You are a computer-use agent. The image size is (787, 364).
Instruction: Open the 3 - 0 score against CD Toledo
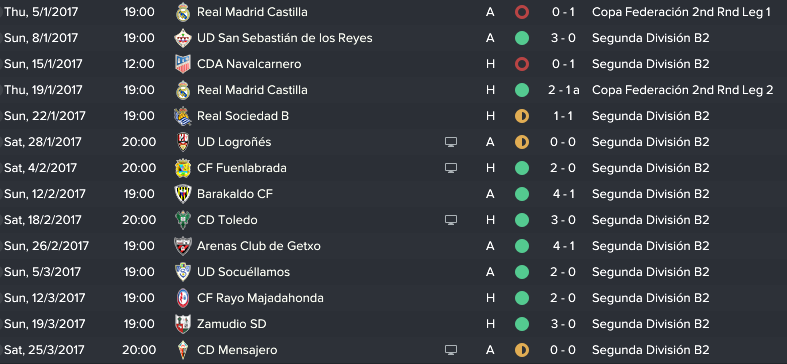(x=563, y=220)
